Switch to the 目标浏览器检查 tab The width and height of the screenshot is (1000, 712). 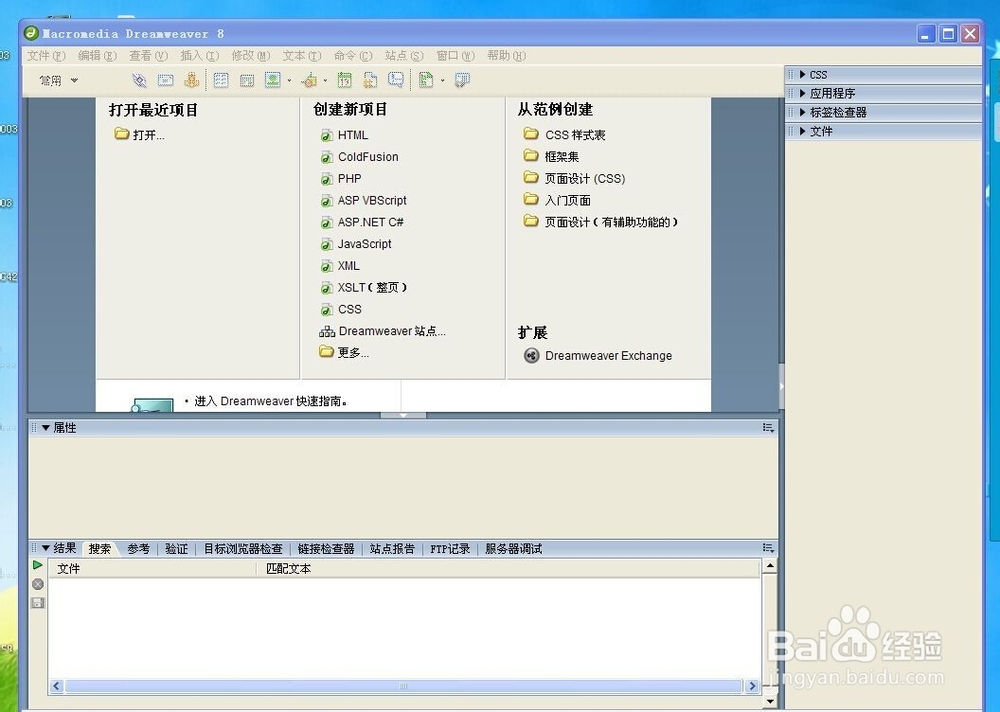243,549
